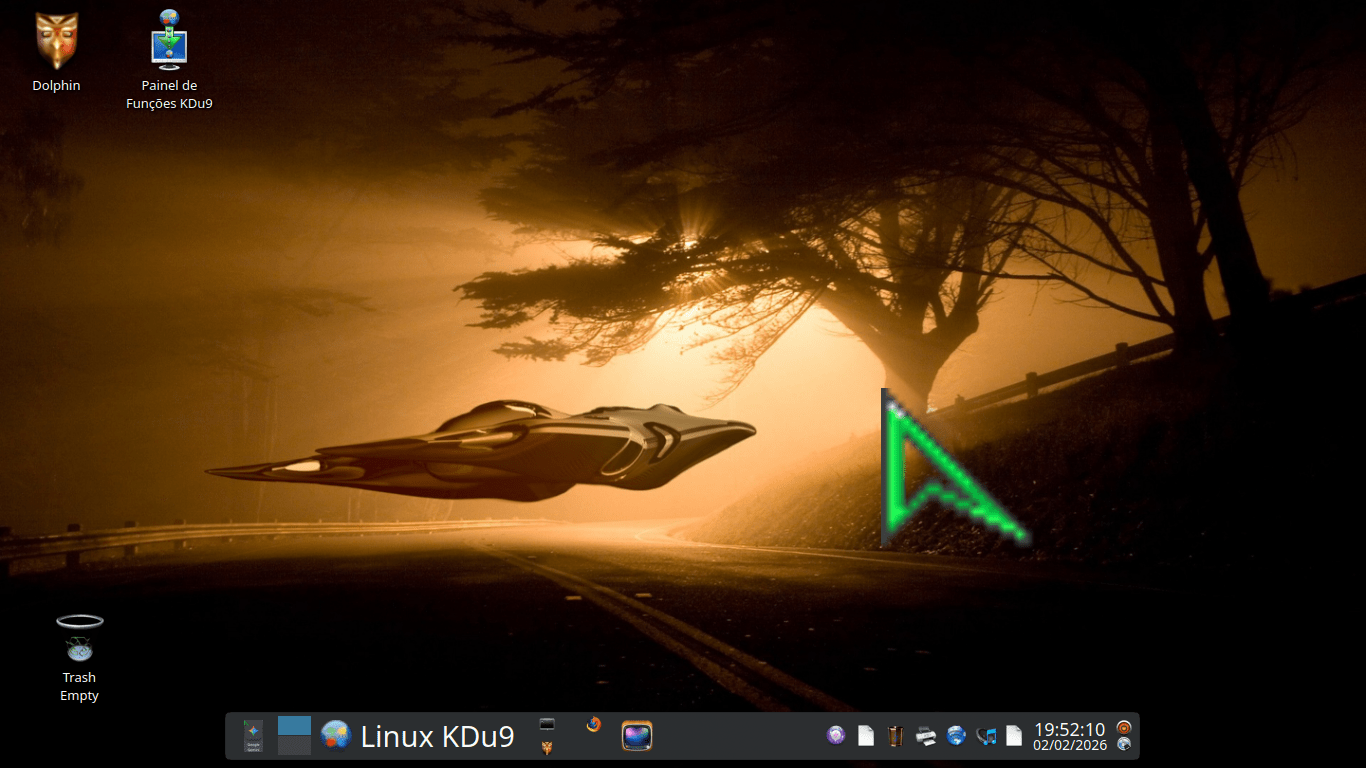Open the battery power tray icon
The height and width of the screenshot is (768, 1366).
[896, 736]
